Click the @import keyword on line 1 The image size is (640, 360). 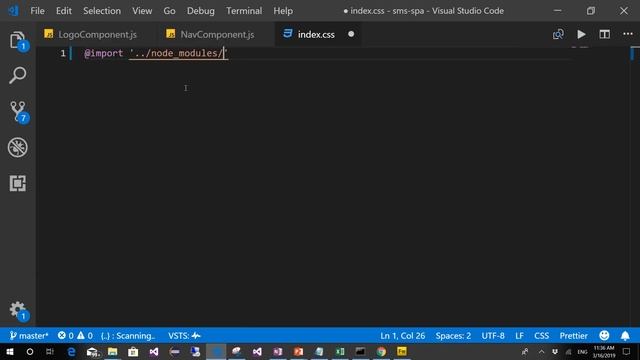point(103,53)
